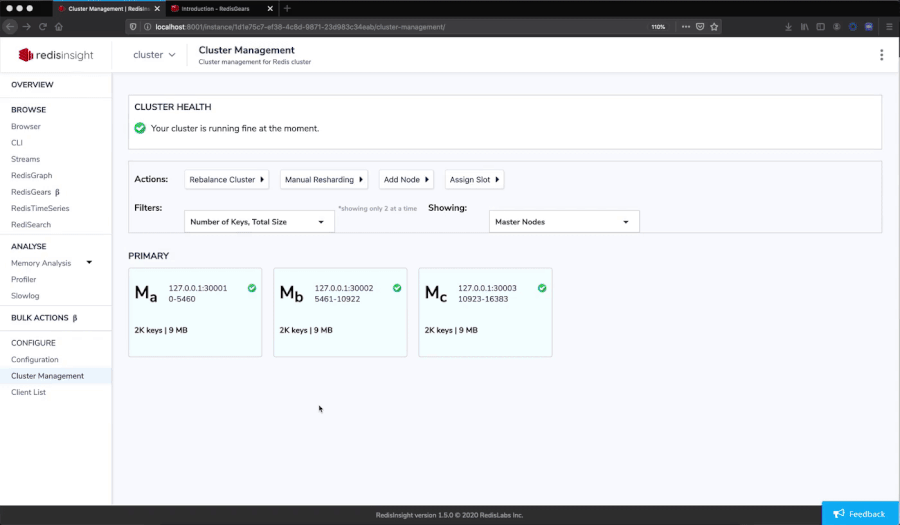Click the browser home icon
Viewport: 900px width, 525px height.
[x=59, y=27]
